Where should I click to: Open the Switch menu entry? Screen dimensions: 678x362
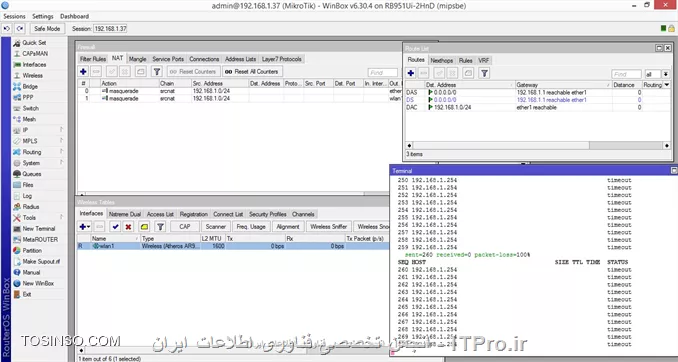[x=30, y=108]
